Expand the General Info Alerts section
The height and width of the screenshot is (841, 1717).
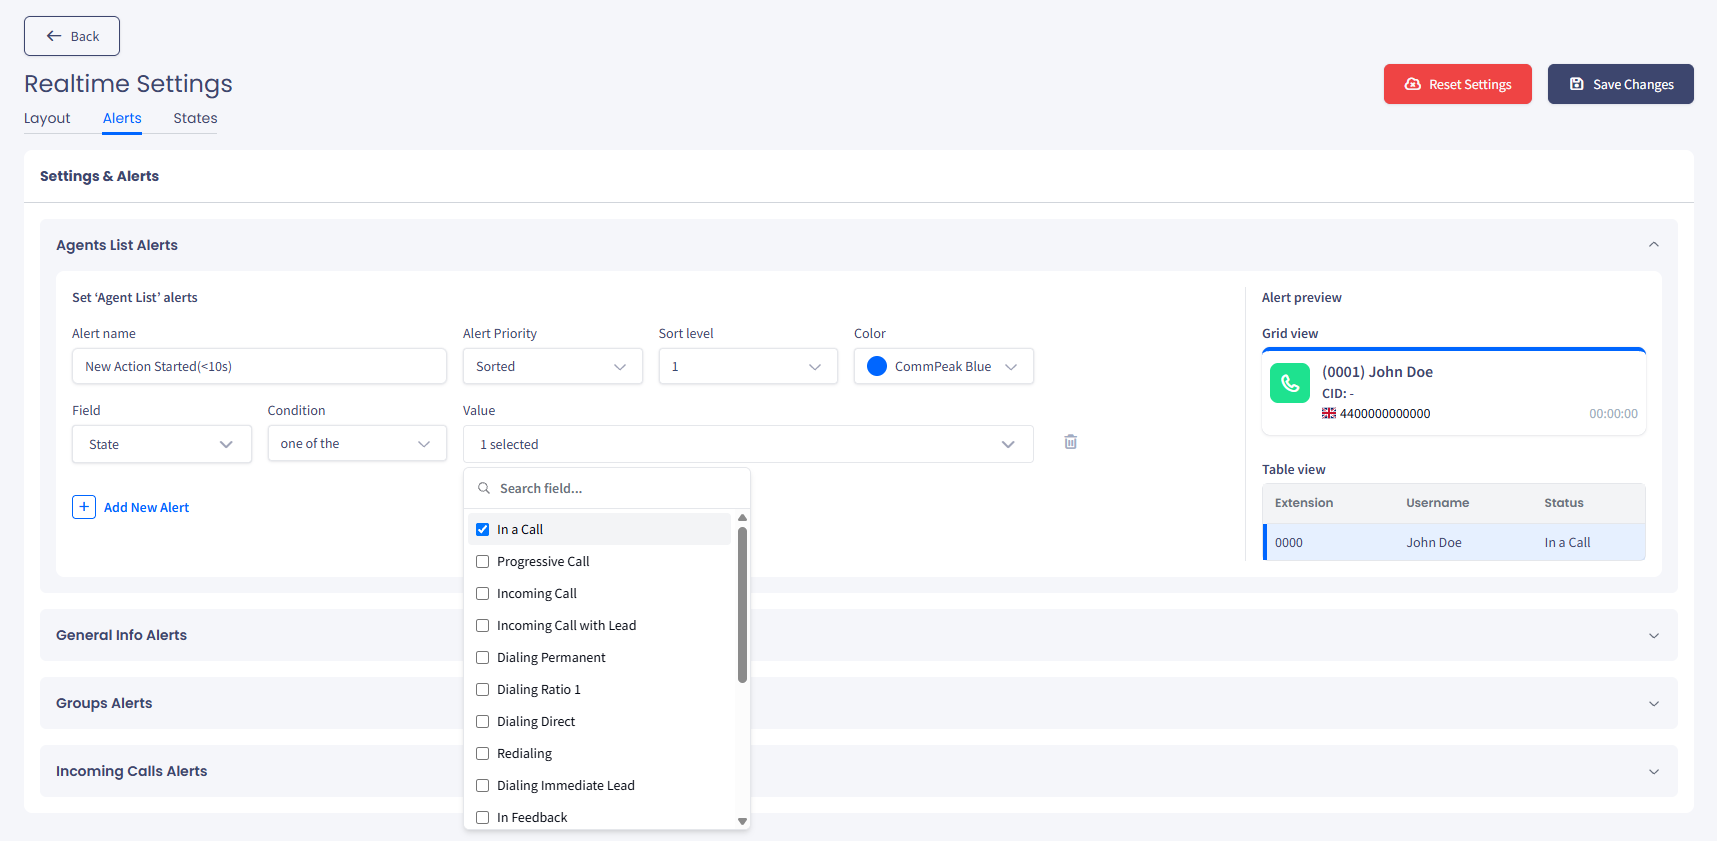coord(1654,635)
